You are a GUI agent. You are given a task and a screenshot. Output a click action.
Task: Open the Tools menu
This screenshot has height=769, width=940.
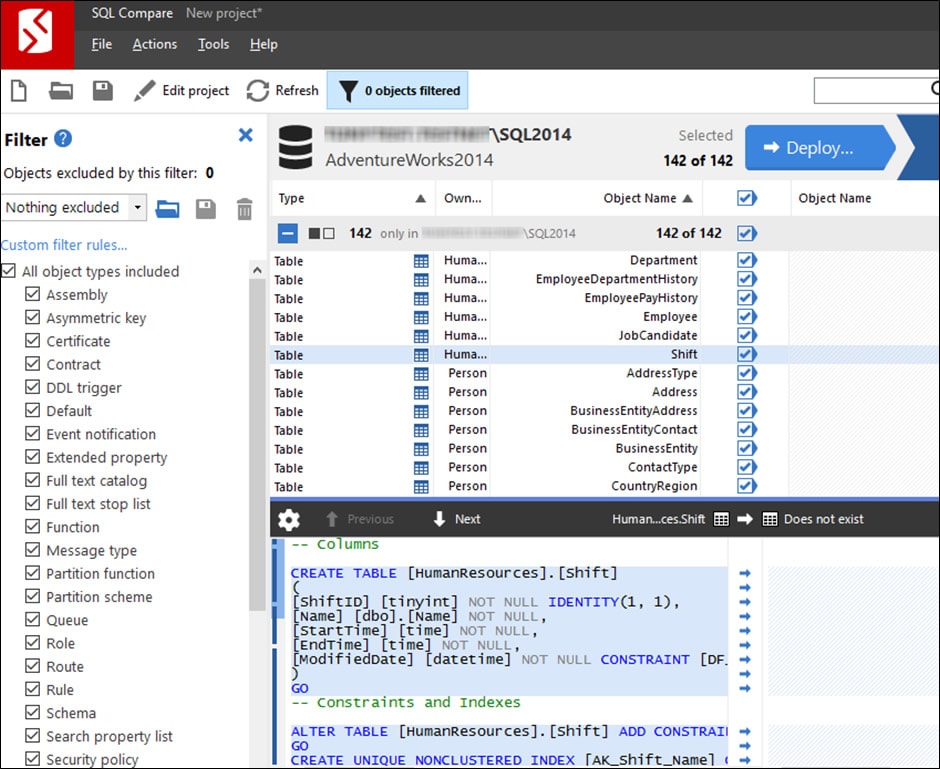click(x=213, y=44)
